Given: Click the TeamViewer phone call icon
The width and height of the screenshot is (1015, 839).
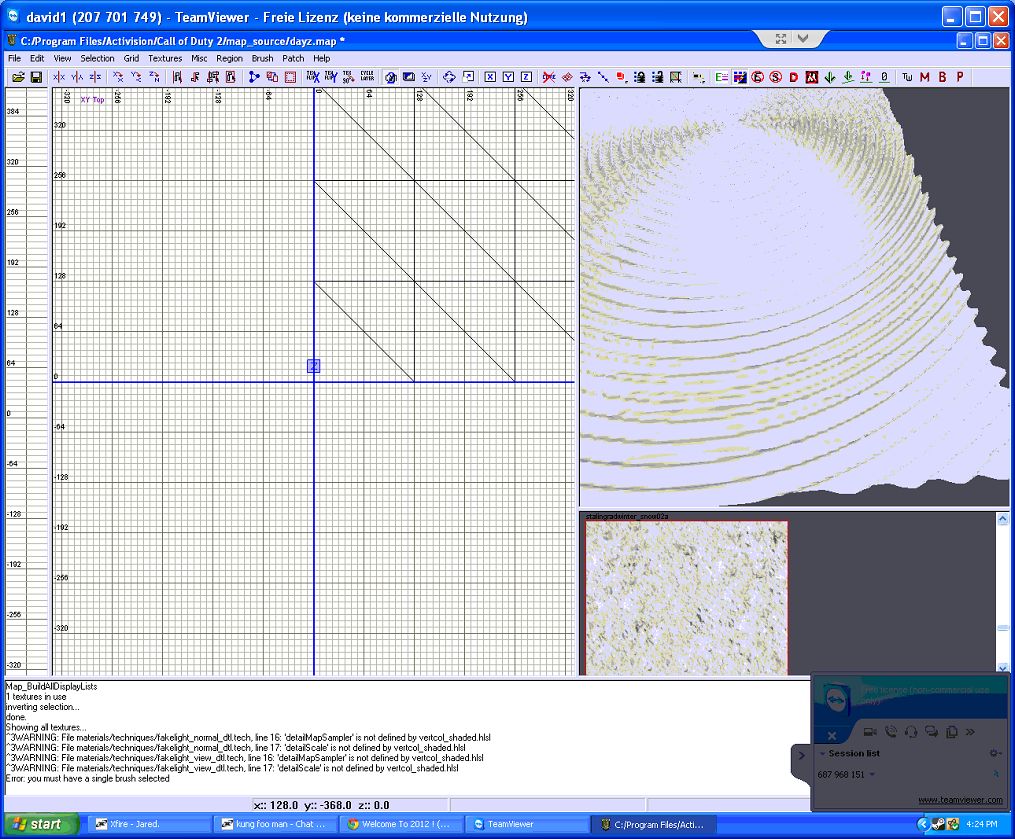Looking at the screenshot, I should [891, 732].
